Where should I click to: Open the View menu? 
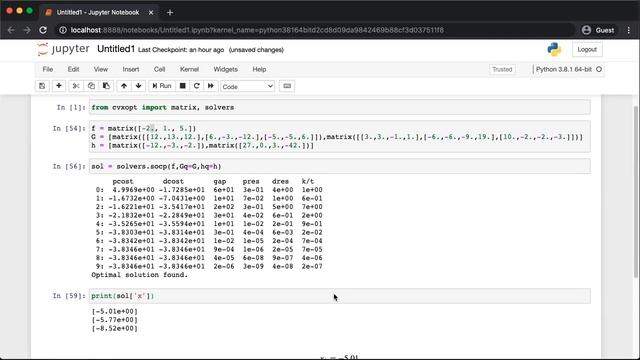click(101, 69)
